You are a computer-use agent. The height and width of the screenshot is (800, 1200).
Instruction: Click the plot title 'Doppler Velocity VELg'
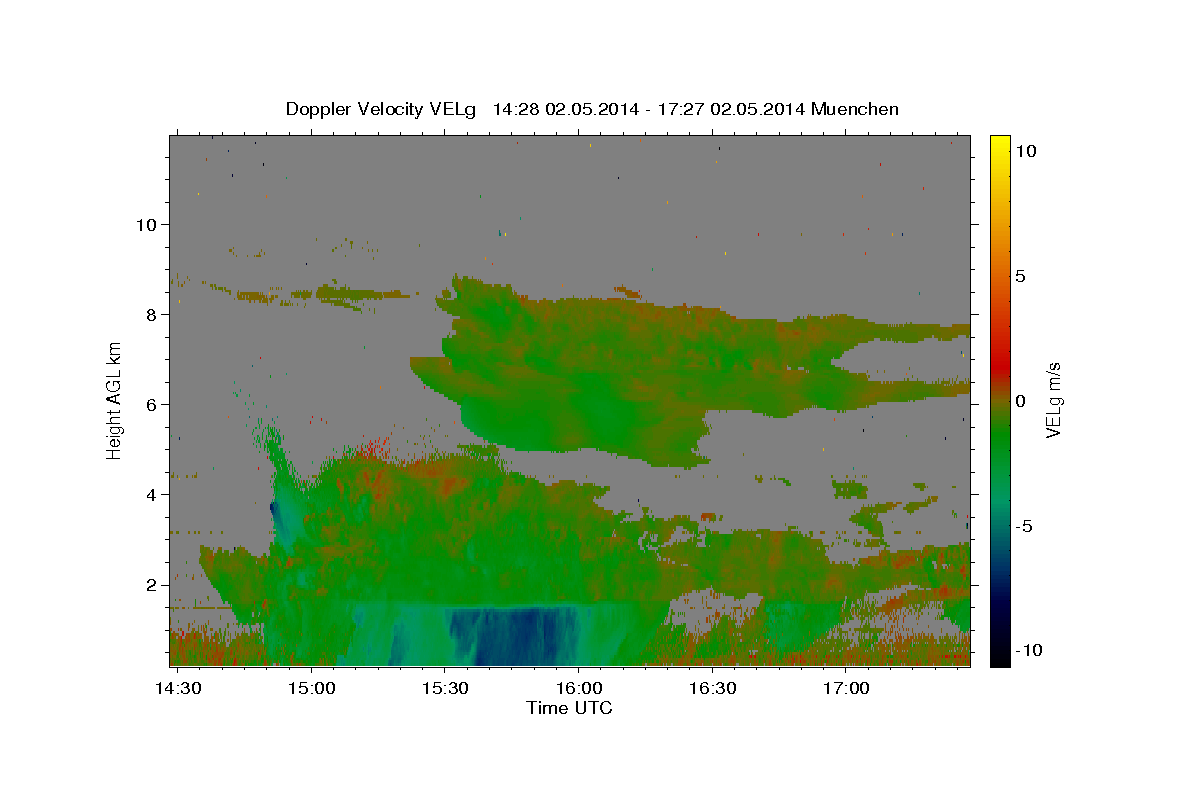click(382, 109)
